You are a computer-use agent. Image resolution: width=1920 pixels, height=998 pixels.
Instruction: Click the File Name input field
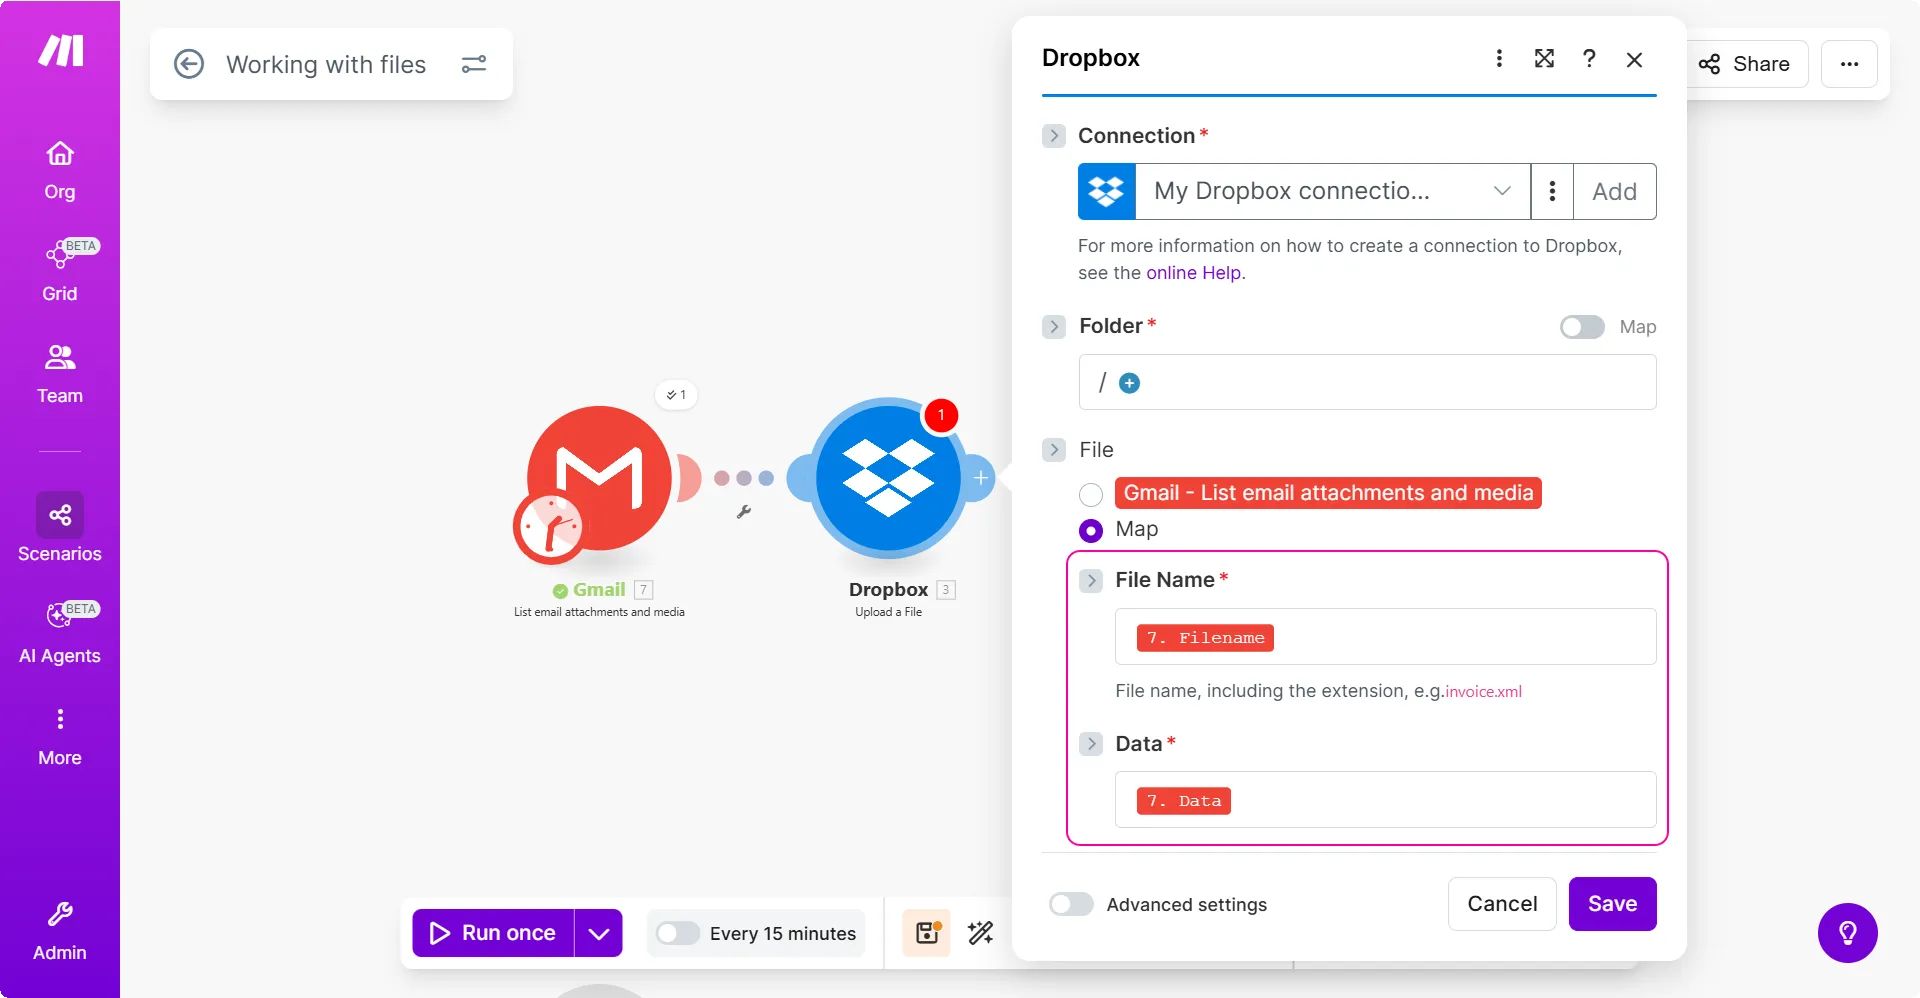[1385, 637]
